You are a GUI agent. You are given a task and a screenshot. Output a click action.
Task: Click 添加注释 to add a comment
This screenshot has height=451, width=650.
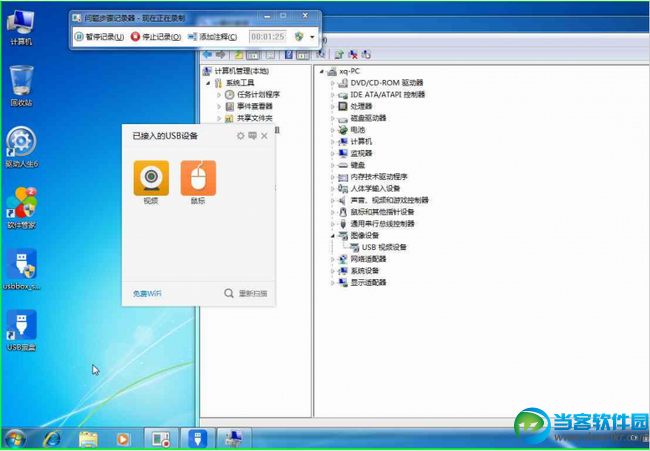[213, 37]
